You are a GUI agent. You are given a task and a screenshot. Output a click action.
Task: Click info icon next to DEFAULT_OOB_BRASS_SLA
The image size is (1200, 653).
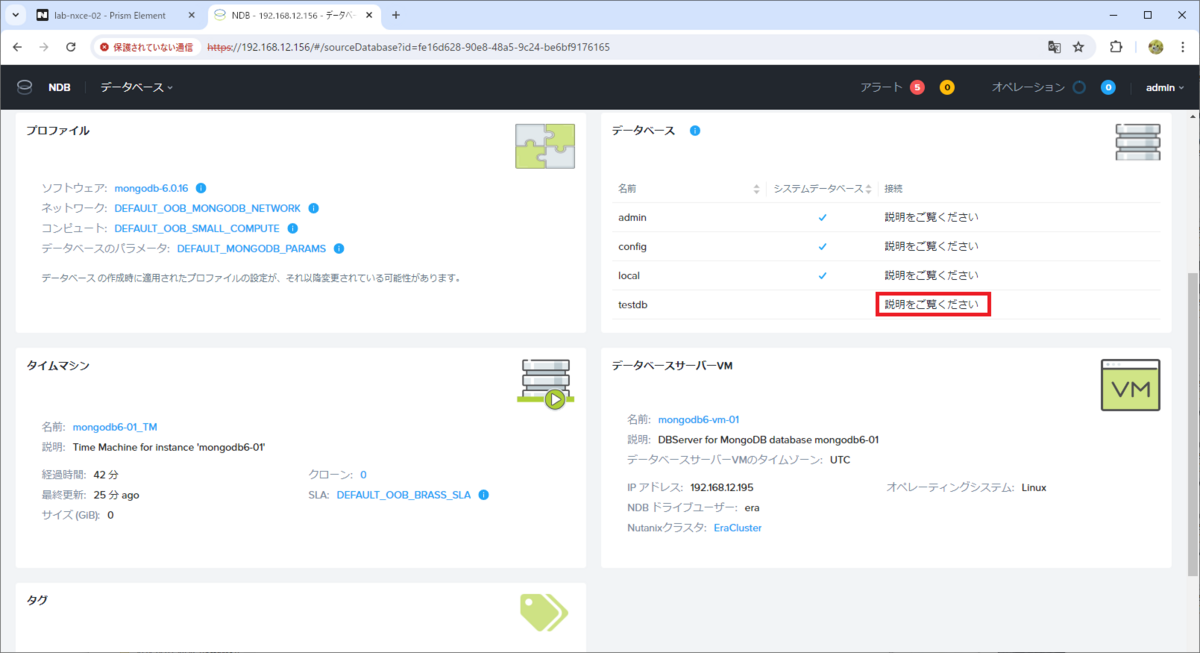click(x=484, y=495)
